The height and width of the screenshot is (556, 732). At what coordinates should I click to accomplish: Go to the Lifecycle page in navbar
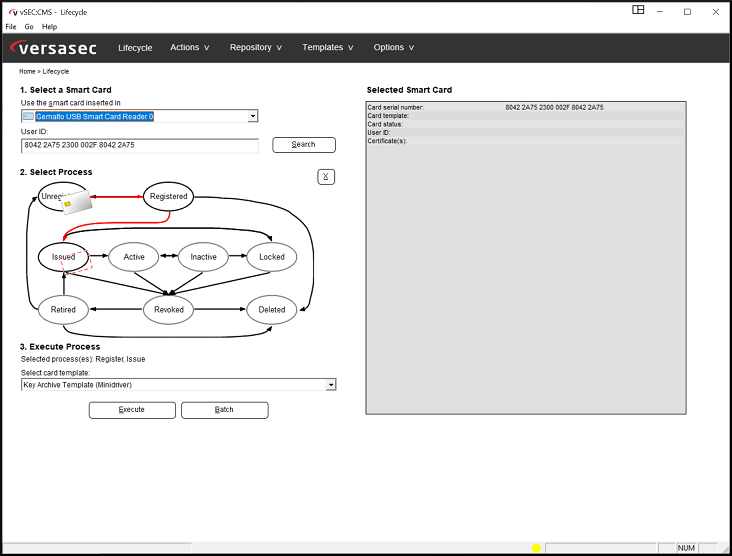click(135, 48)
